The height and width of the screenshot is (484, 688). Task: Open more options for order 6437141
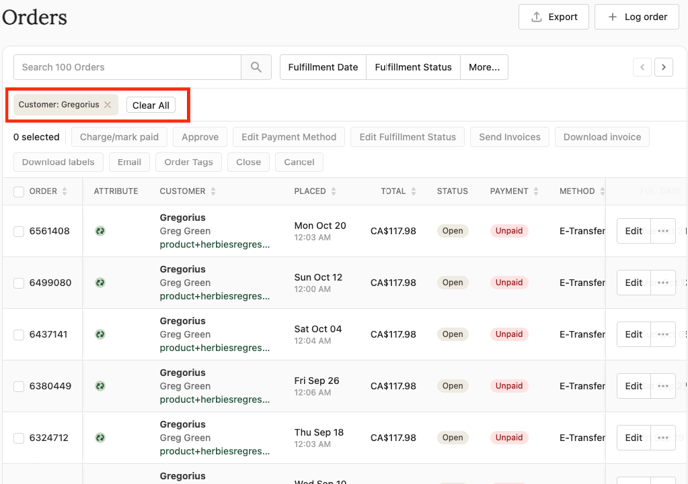(x=663, y=335)
